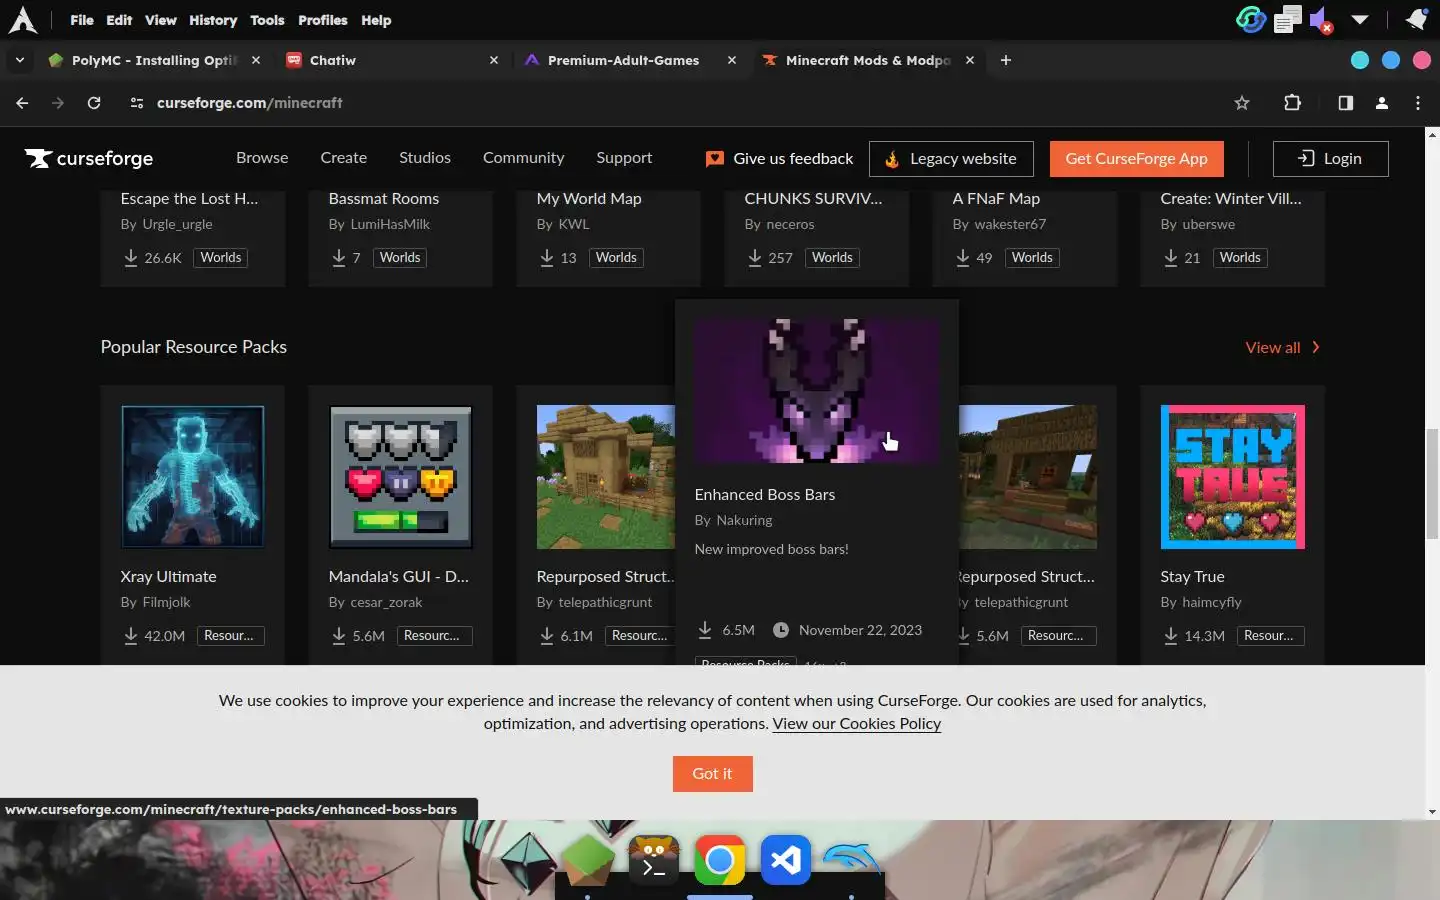Launch PolyMC green cube dock icon
Screen dimensions: 1440x900
(587, 860)
